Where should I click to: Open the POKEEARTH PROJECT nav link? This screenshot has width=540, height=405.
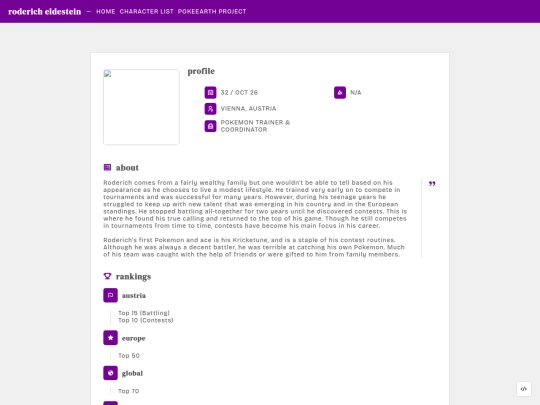[x=212, y=12]
